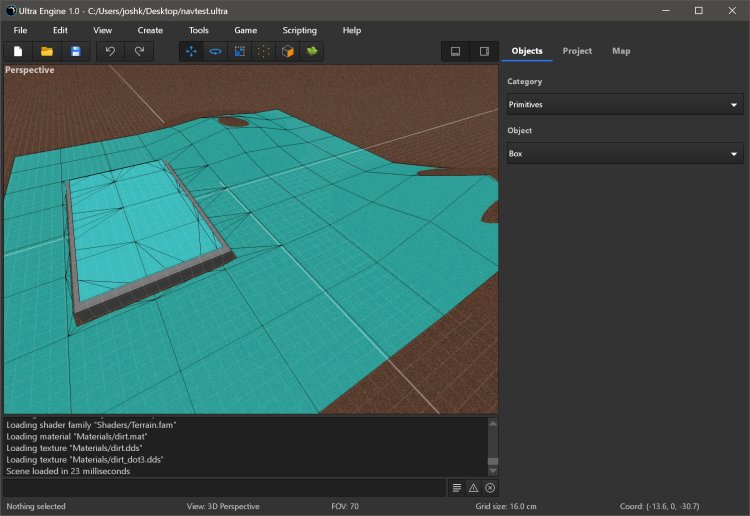Open the Scripting menu

(299, 31)
